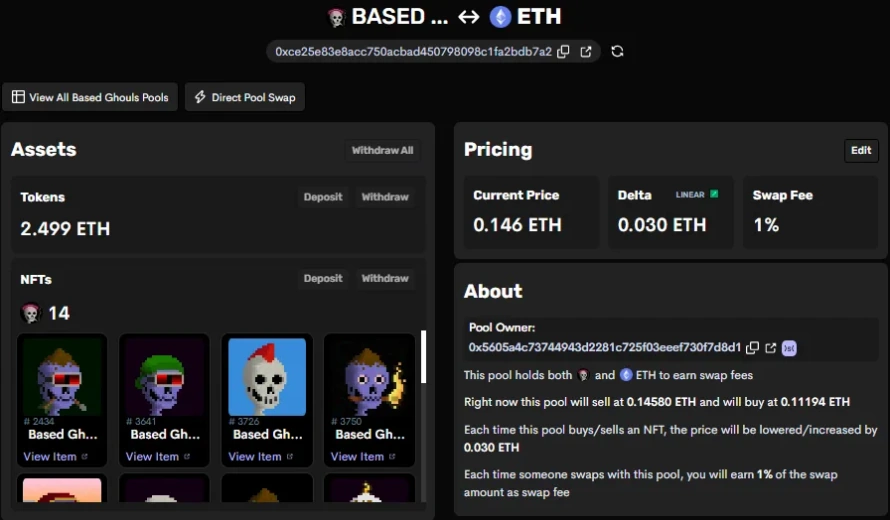Image resolution: width=890 pixels, height=520 pixels.
Task: Click the ETH icon in About description
Action: (x=626, y=375)
